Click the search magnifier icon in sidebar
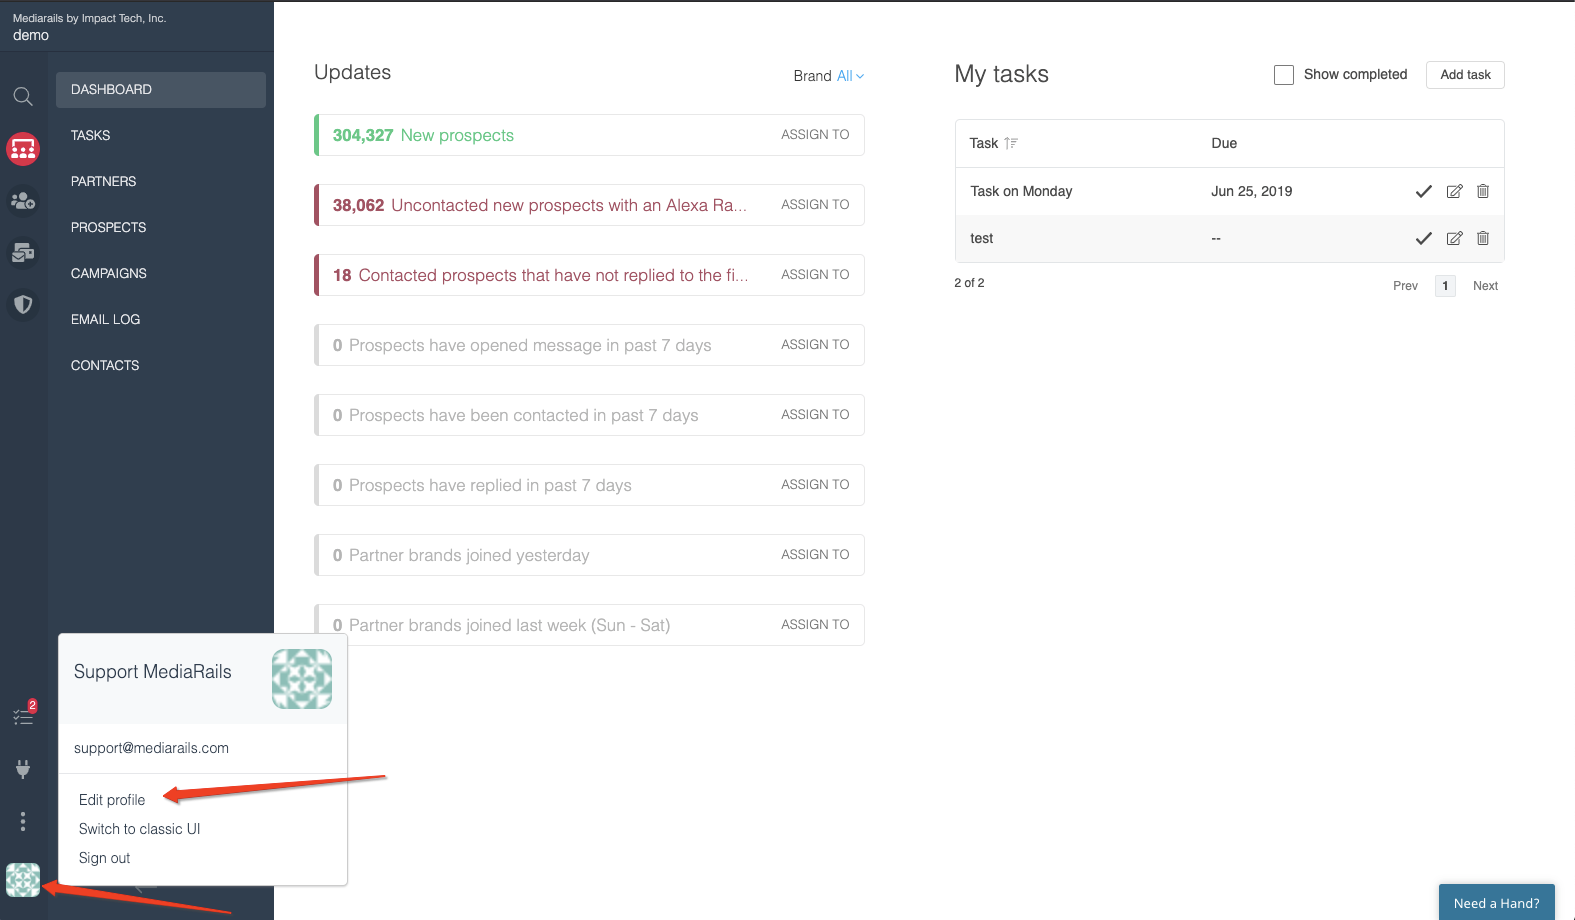 point(23,96)
